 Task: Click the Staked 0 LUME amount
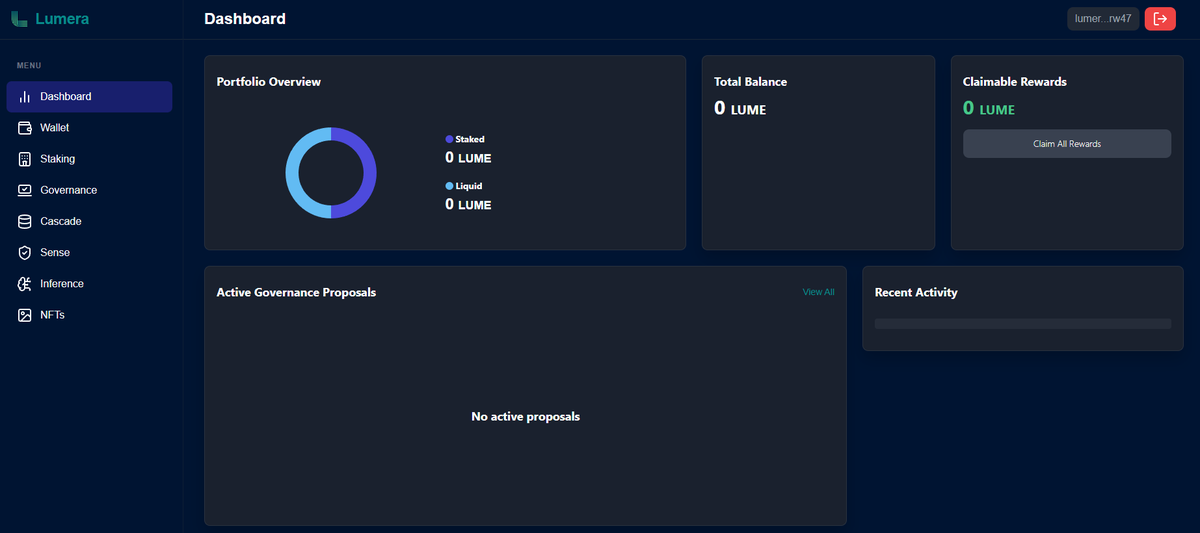(468, 158)
